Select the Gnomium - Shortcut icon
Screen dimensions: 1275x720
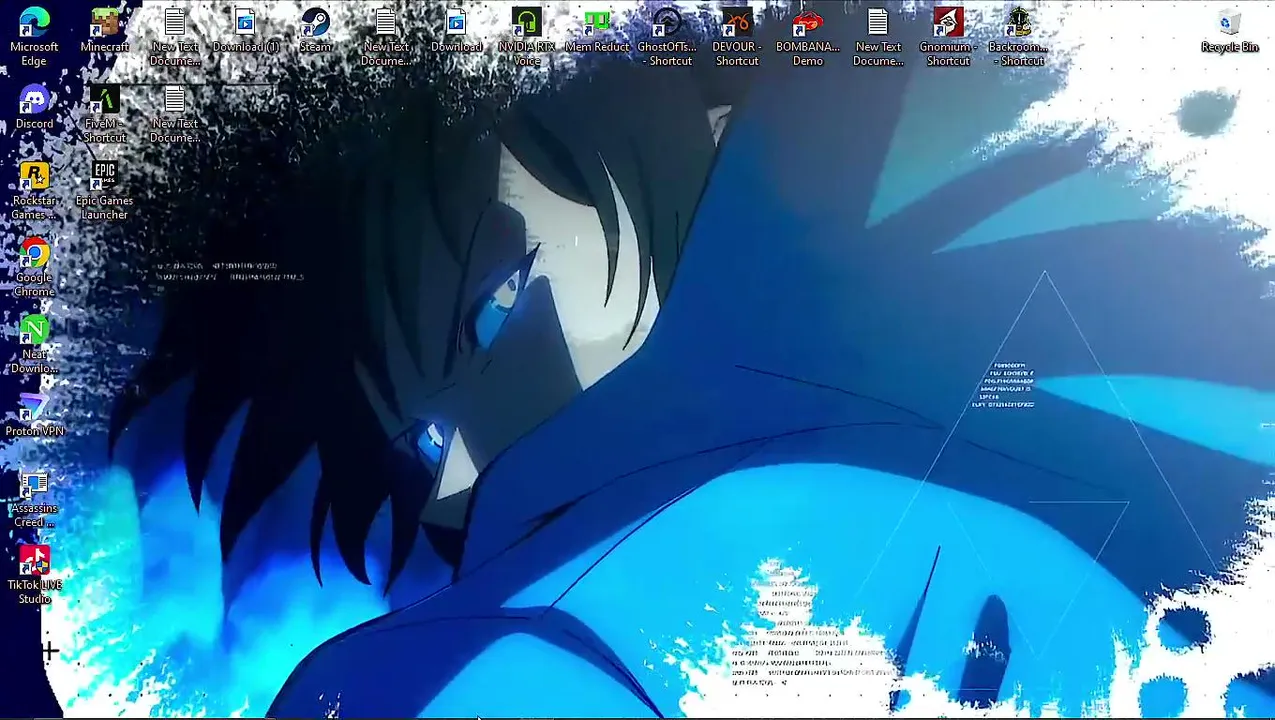pos(948,37)
